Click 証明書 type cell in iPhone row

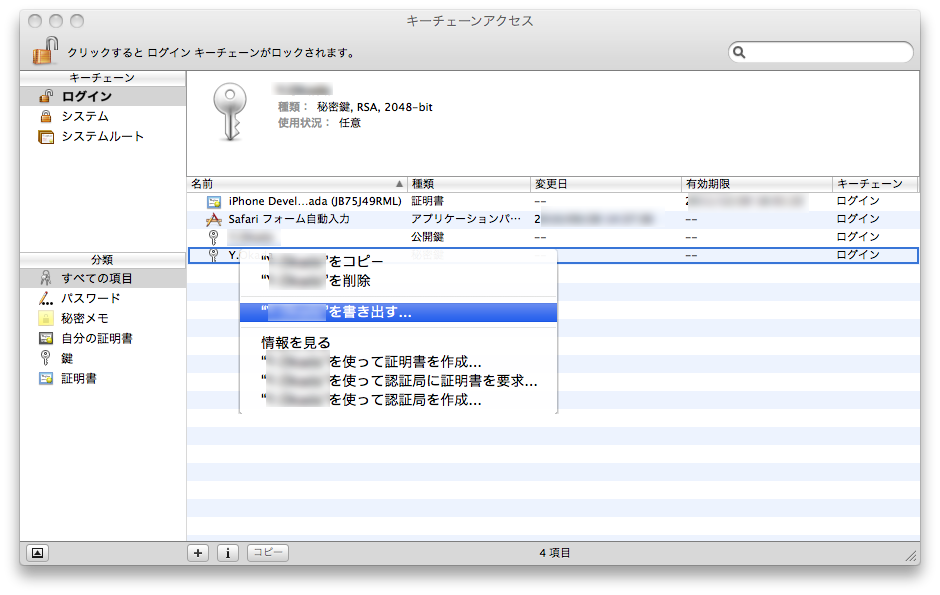tap(427, 201)
